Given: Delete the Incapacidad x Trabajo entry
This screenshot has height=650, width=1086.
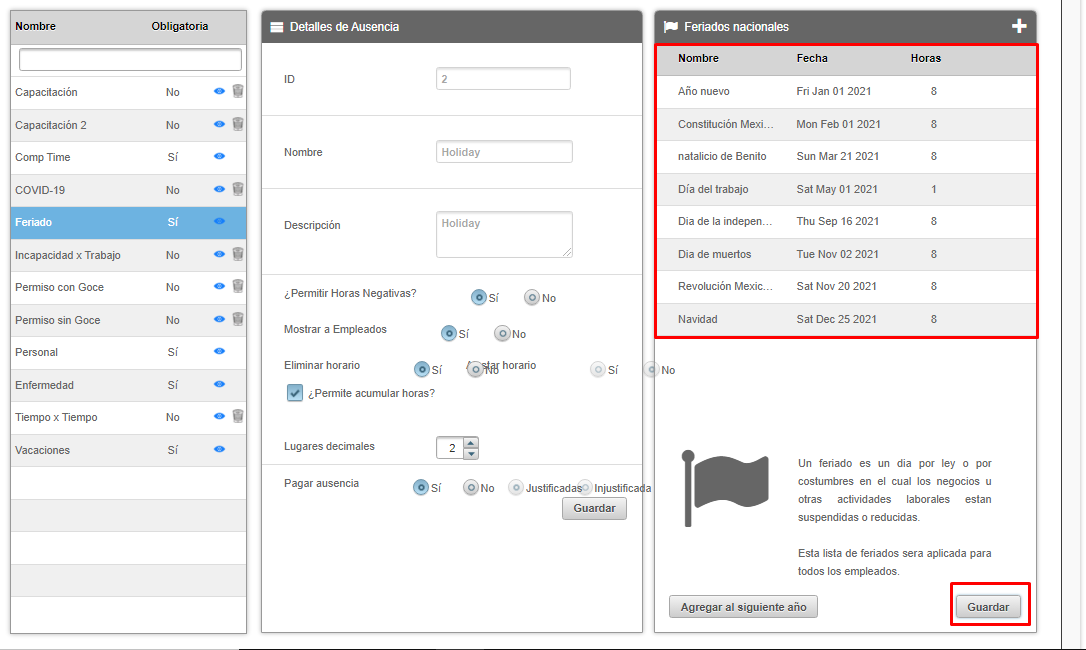Looking at the screenshot, I should click(x=238, y=254).
